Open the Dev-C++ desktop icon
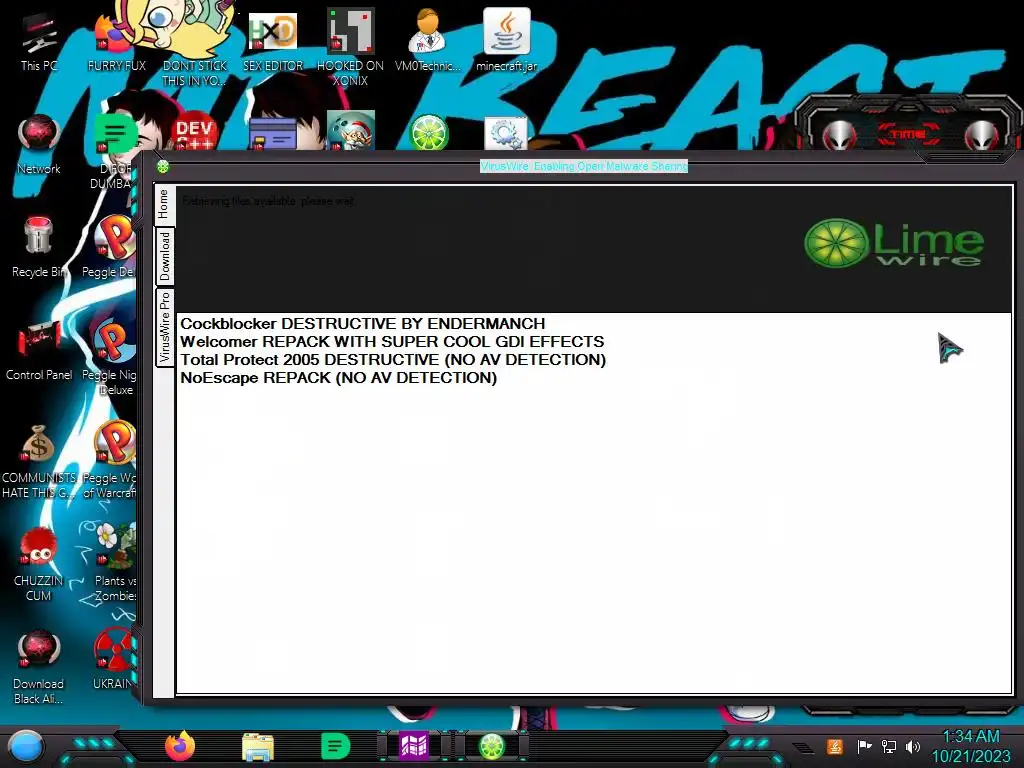Image resolution: width=1024 pixels, height=768 pixels. pos(194,133)
